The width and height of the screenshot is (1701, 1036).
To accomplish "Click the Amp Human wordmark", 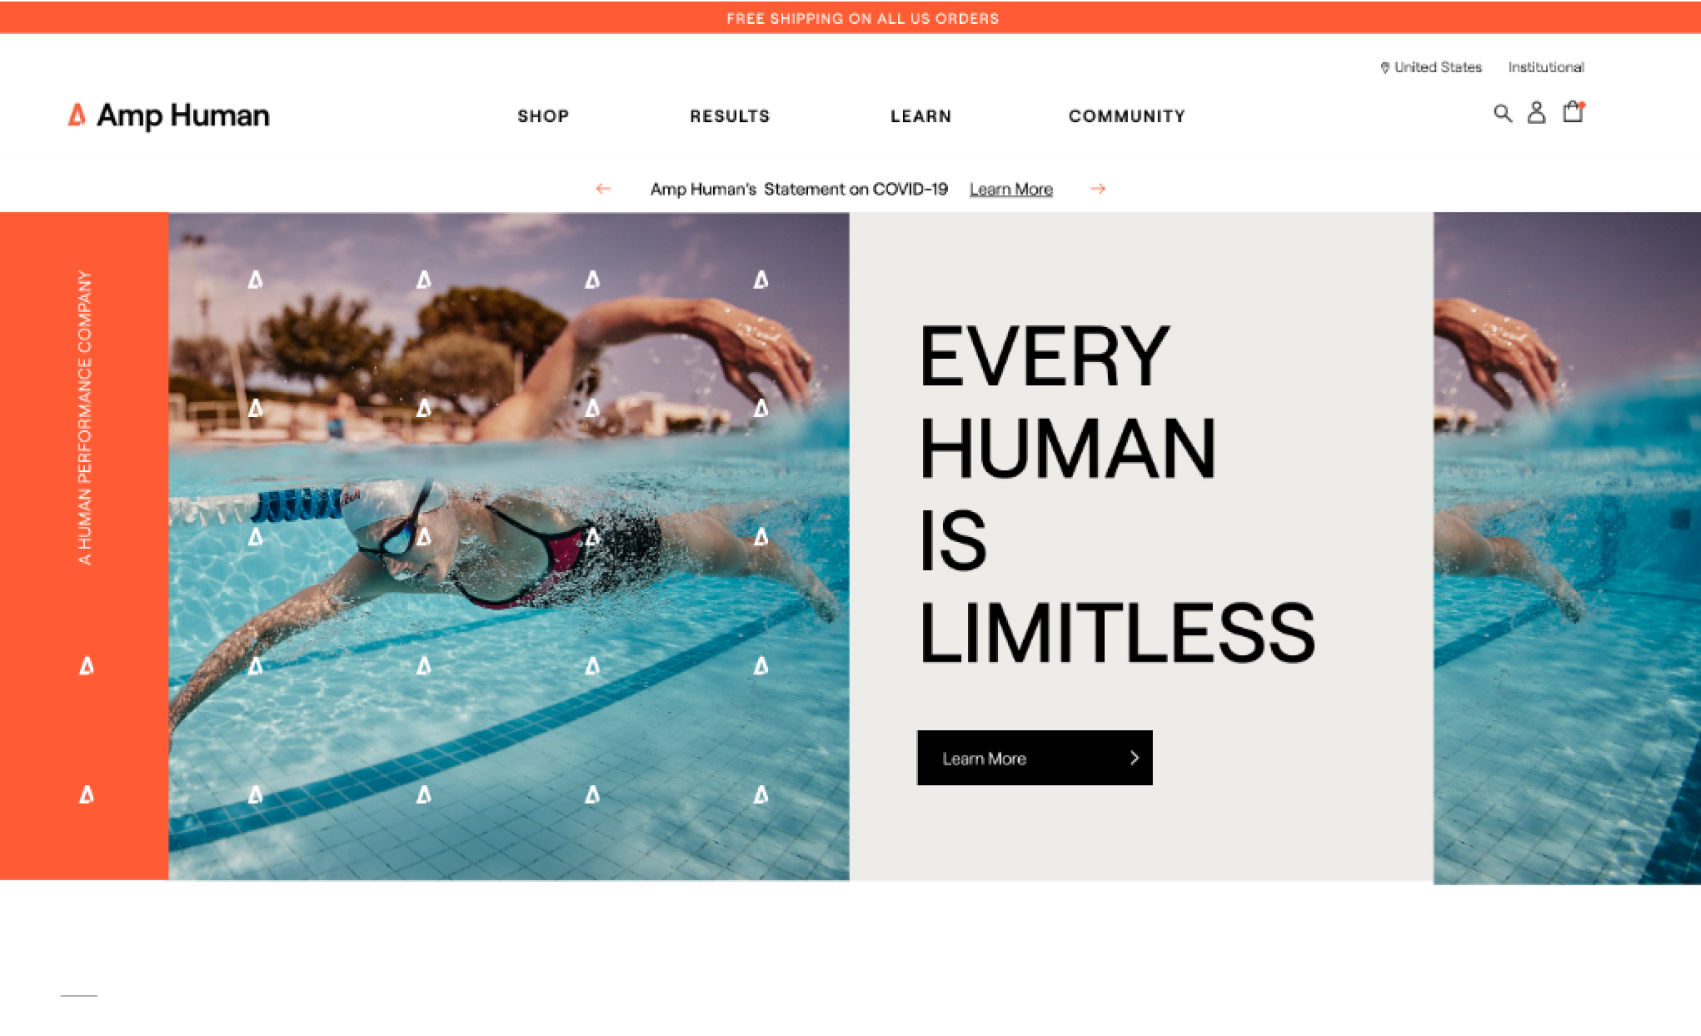I will click(183, 115).
